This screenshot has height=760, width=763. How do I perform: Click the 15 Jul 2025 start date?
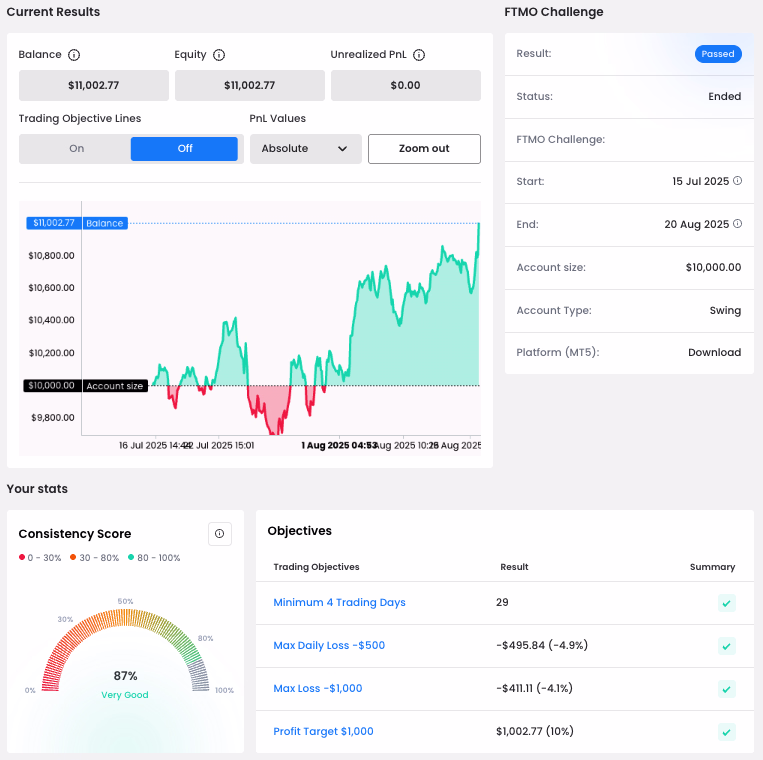pos(700,181)
